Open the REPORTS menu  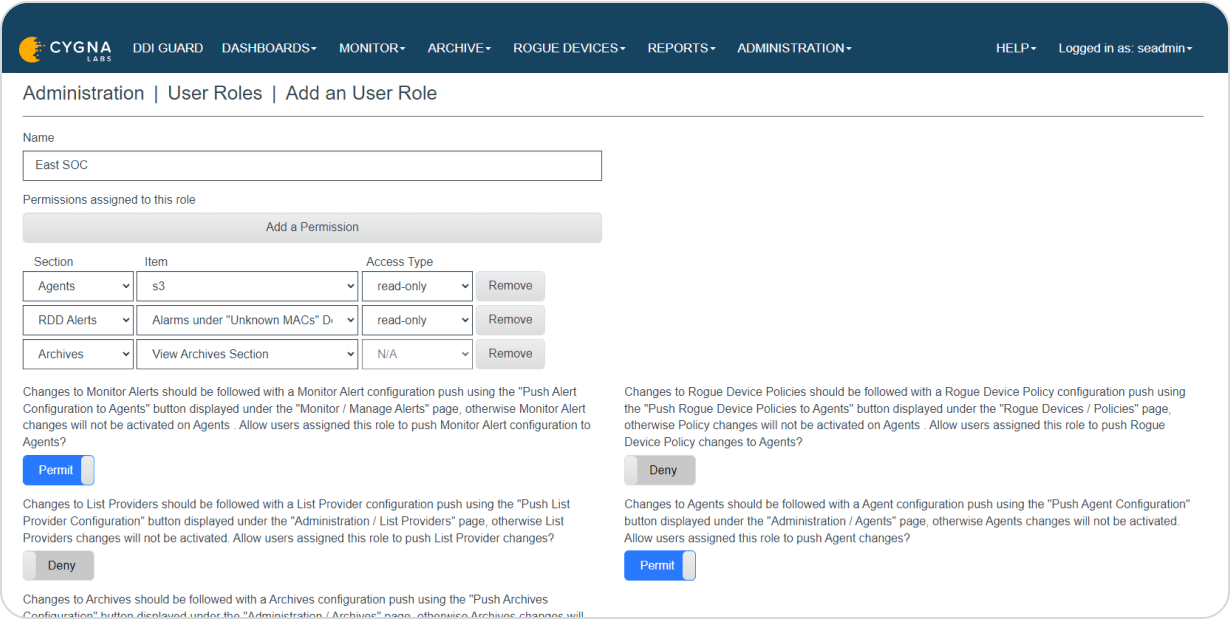pos(681,47)
